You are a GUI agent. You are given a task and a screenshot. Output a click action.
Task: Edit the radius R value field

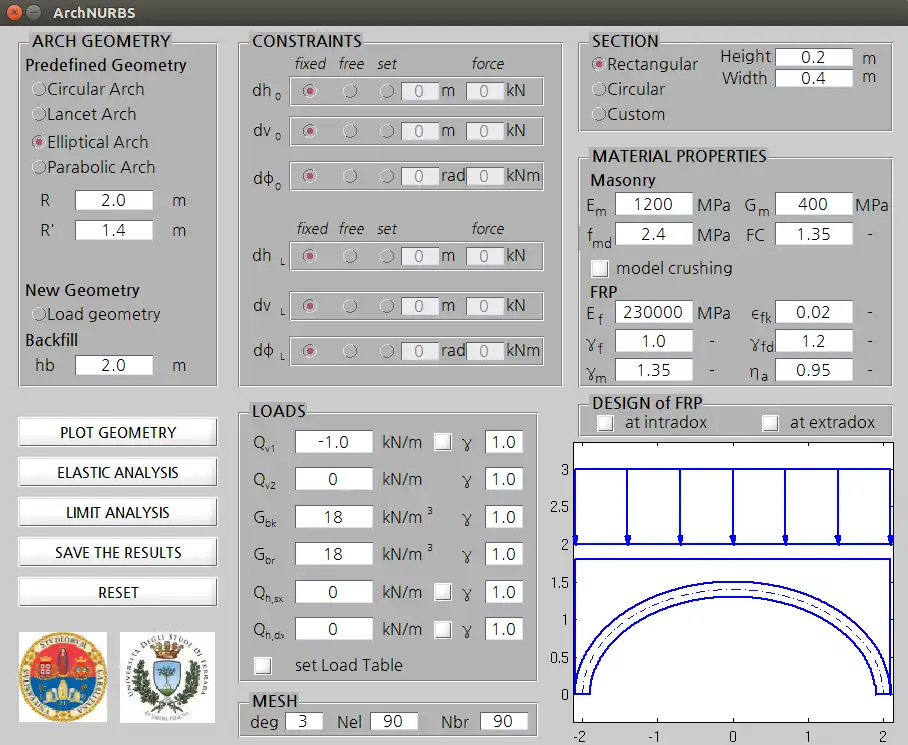pos(112,200)
